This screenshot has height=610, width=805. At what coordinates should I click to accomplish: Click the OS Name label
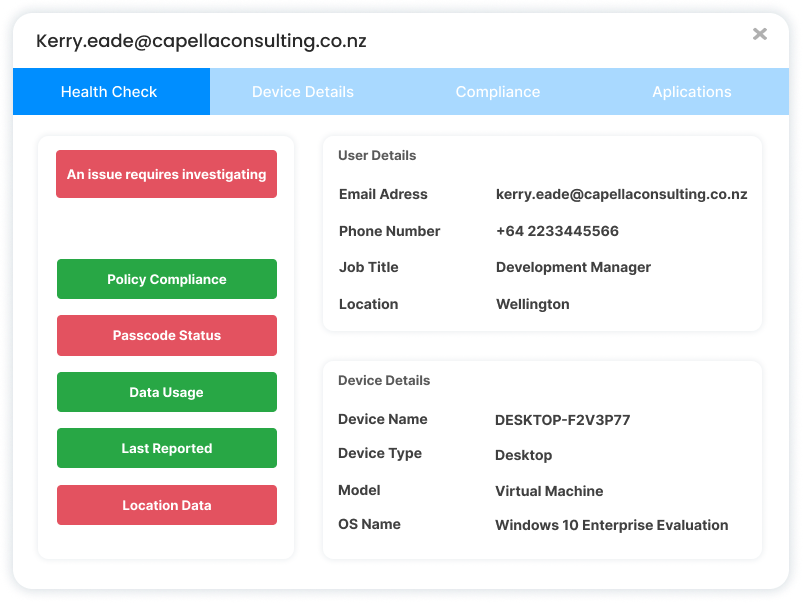coord(369,524)
